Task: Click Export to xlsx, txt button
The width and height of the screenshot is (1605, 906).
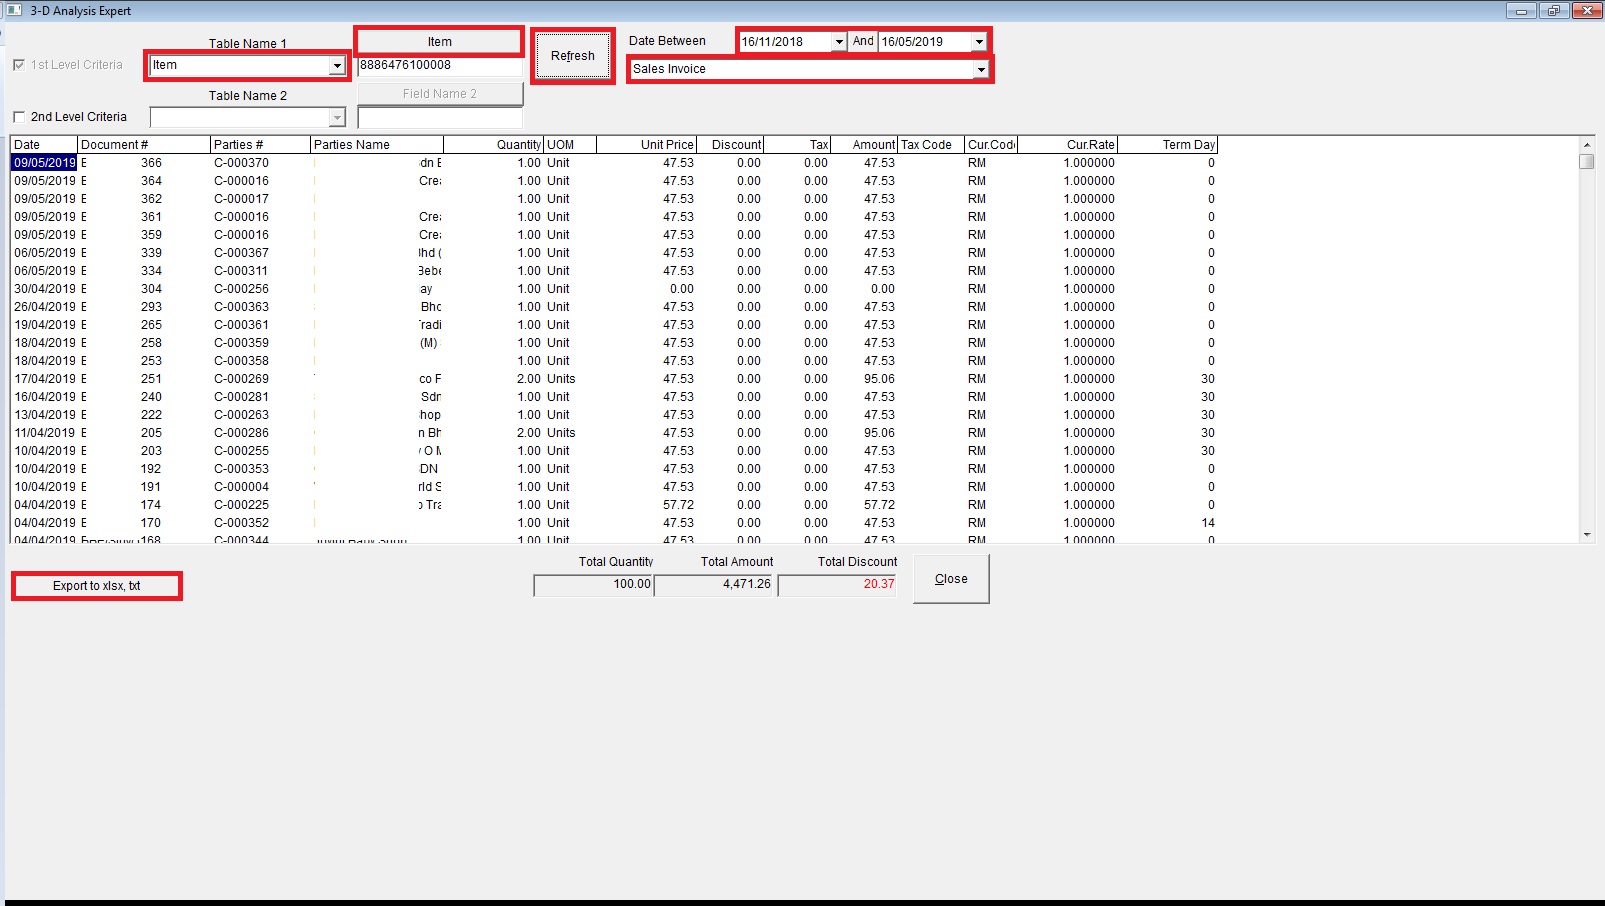Action: point(97,586)
